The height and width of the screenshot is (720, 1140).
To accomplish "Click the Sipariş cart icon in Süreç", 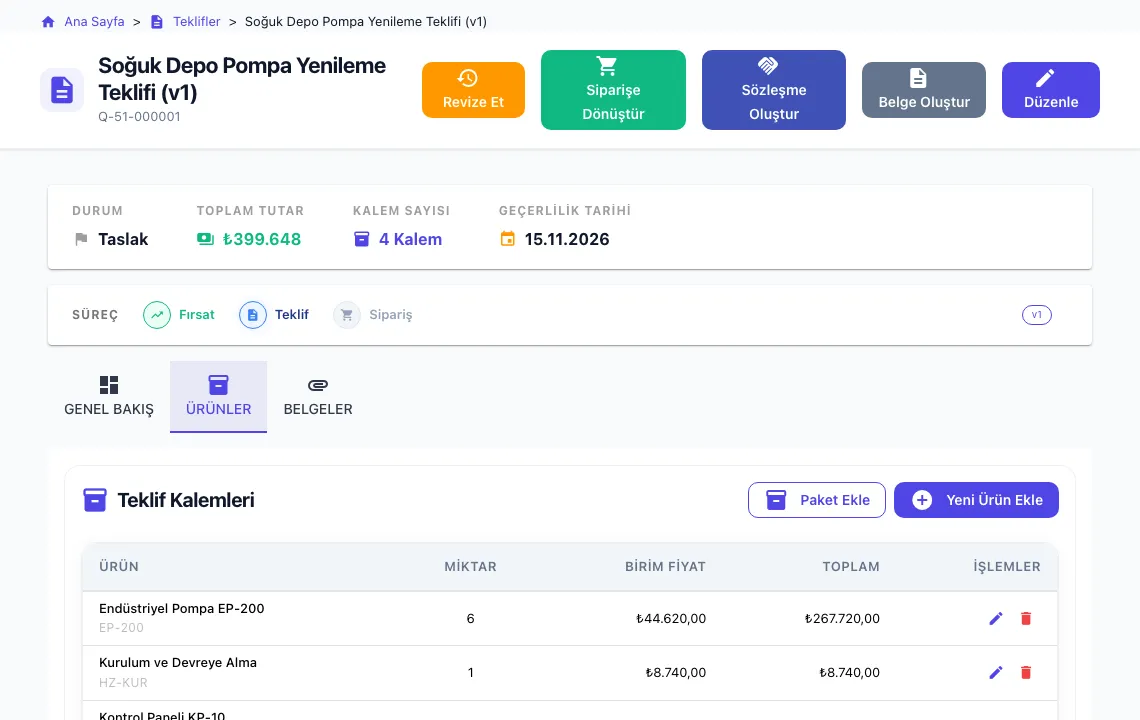I will click(347, 315).
